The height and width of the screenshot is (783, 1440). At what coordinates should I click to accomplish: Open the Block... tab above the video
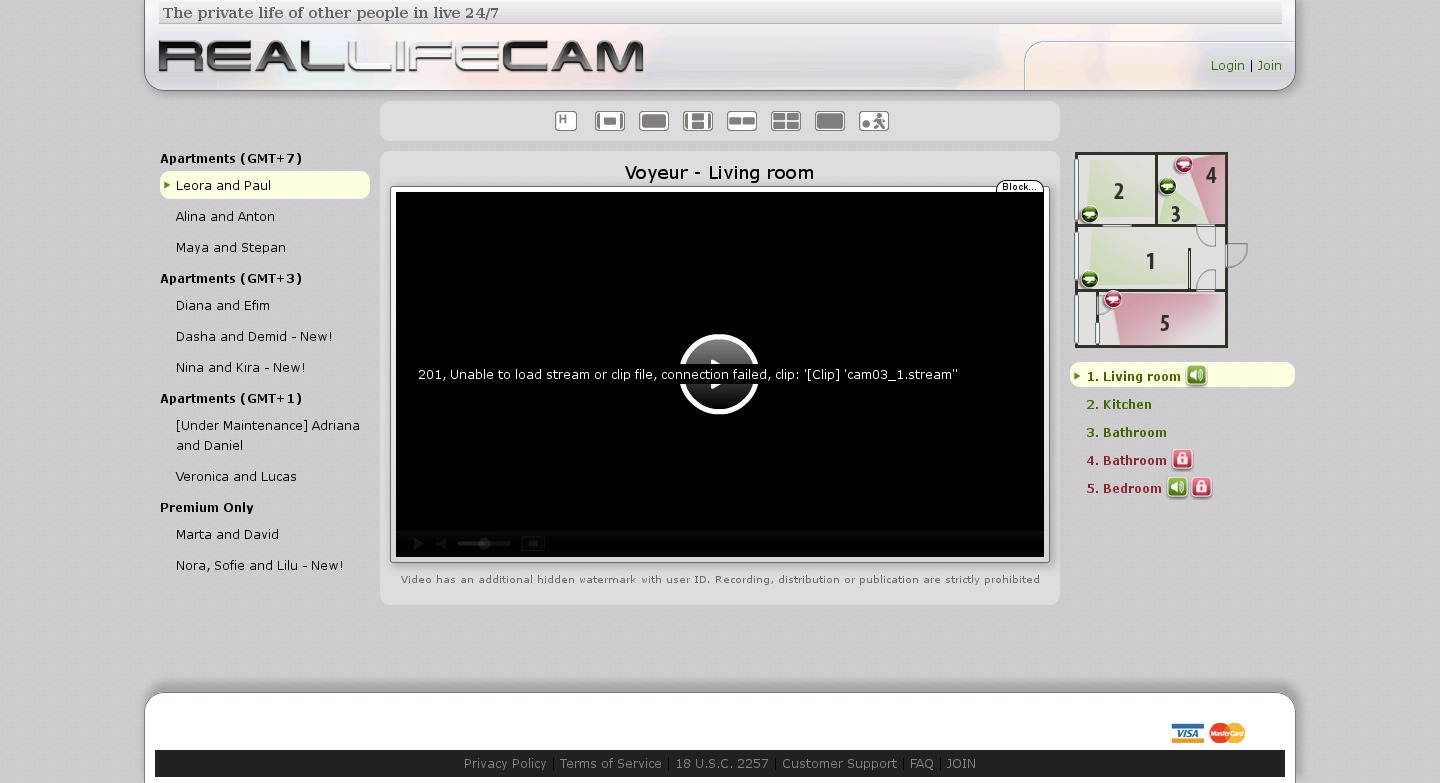click(1019, 187)
